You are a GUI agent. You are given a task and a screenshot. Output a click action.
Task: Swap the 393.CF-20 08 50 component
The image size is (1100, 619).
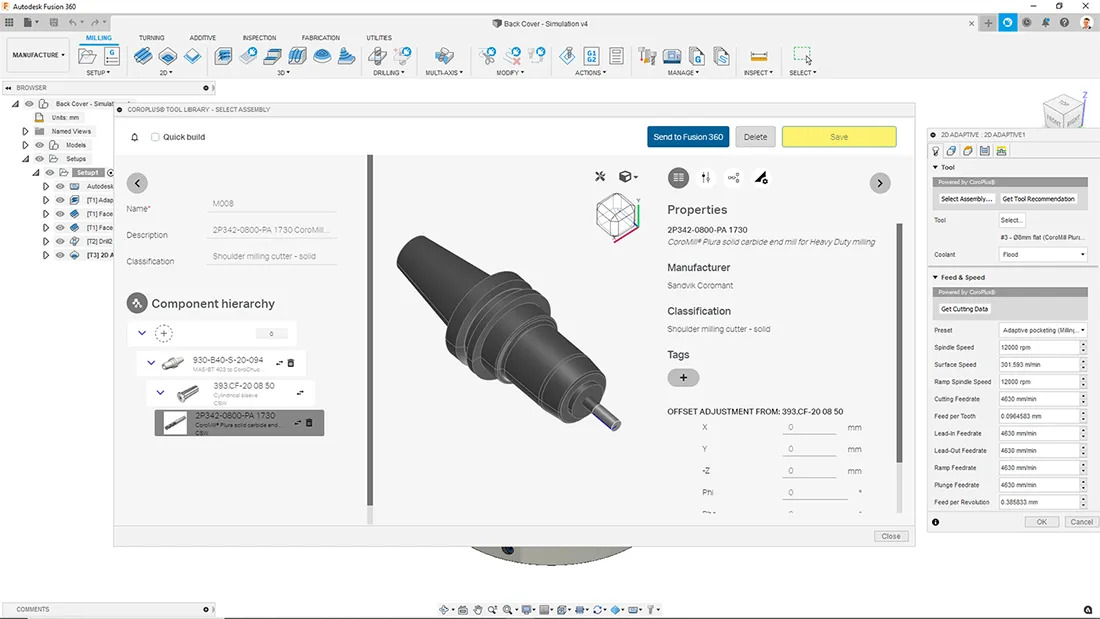click(x=300, y=392)
